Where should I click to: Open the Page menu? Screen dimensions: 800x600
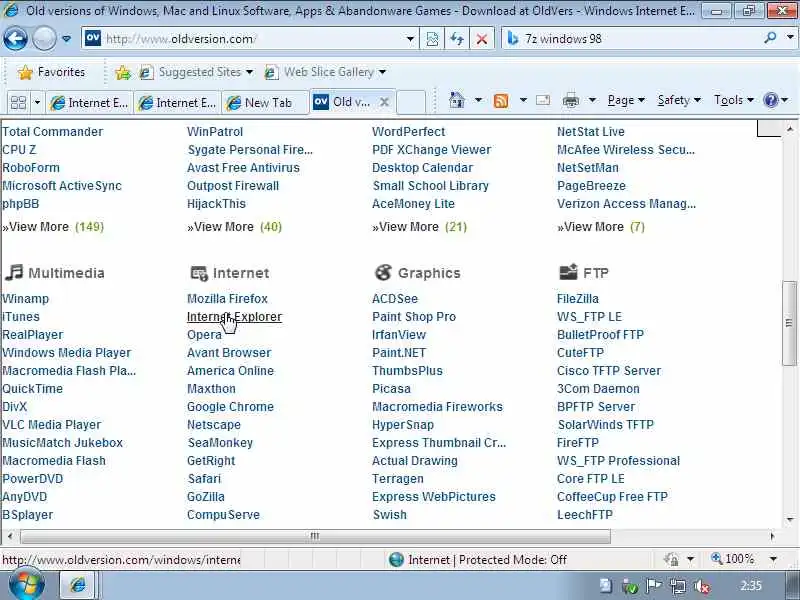click(x=626, y=100)
